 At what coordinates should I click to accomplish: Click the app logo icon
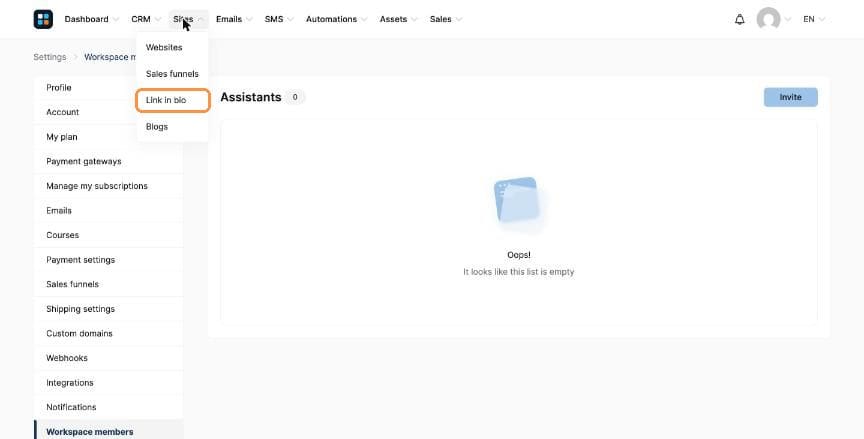(43, 19)
